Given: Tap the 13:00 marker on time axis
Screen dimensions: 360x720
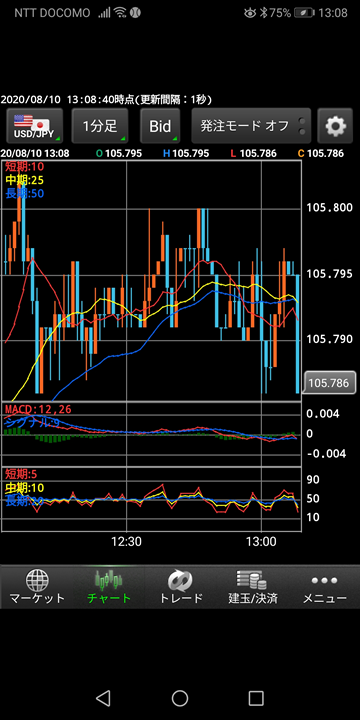Looking at the screenshot, I should click(x=261, y=542).
